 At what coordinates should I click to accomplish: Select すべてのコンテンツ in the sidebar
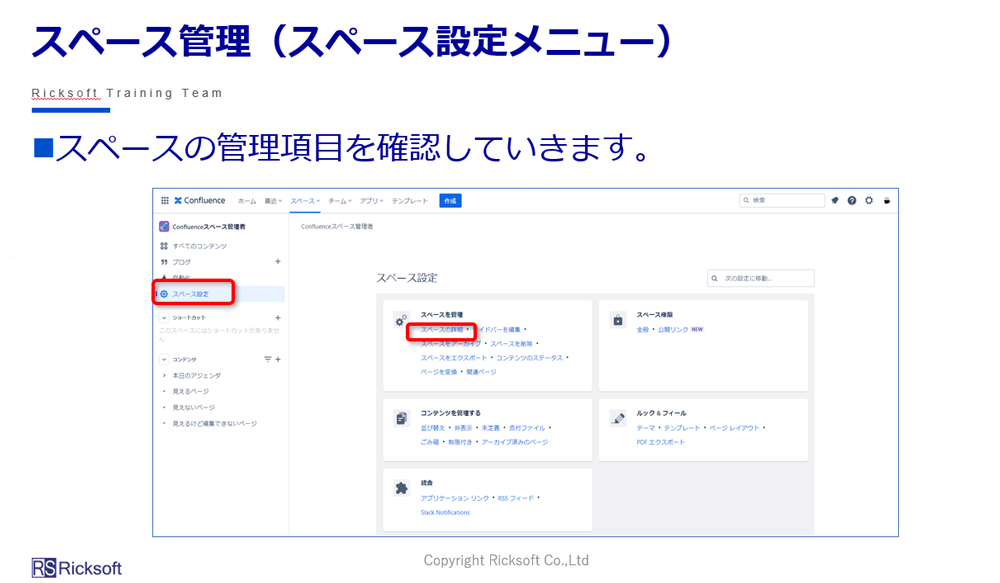tap(199, 246)
